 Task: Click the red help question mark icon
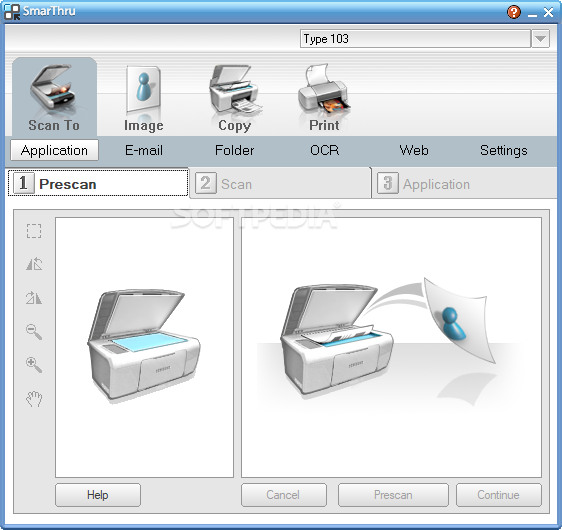coord(514,12)
